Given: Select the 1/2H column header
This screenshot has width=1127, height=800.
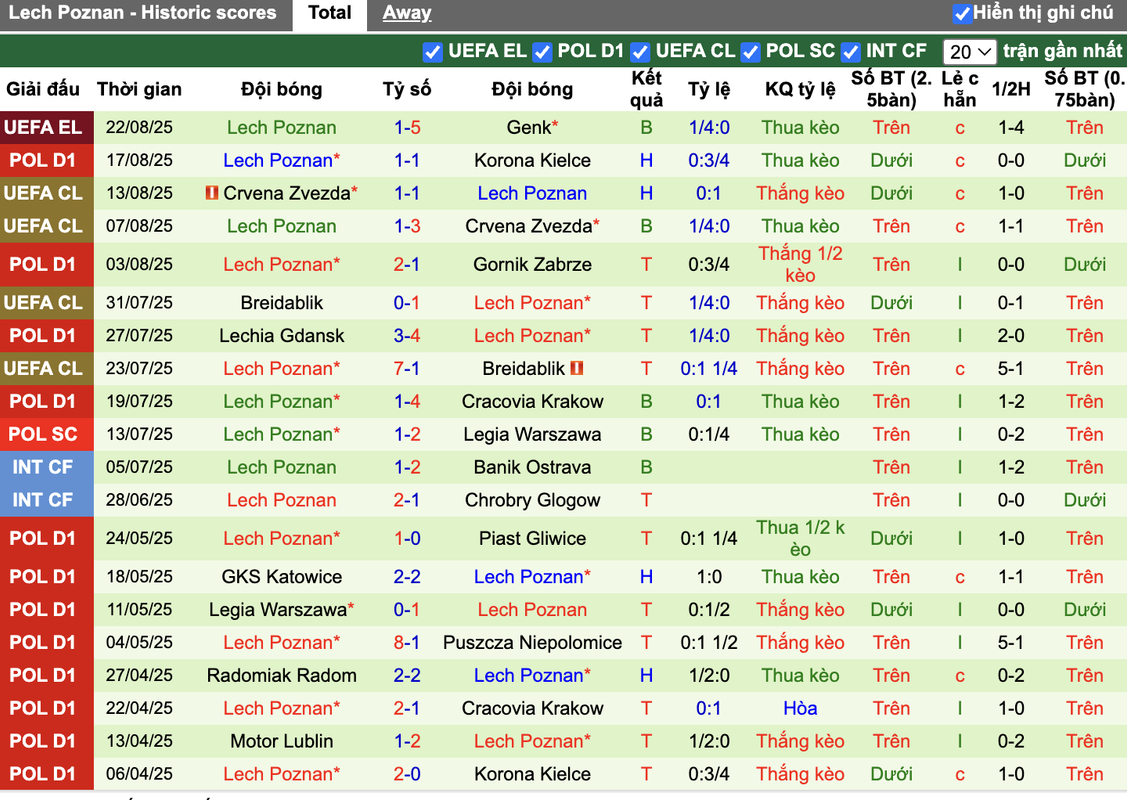Looking at the screenshot, I should (x=1011, y=89).
